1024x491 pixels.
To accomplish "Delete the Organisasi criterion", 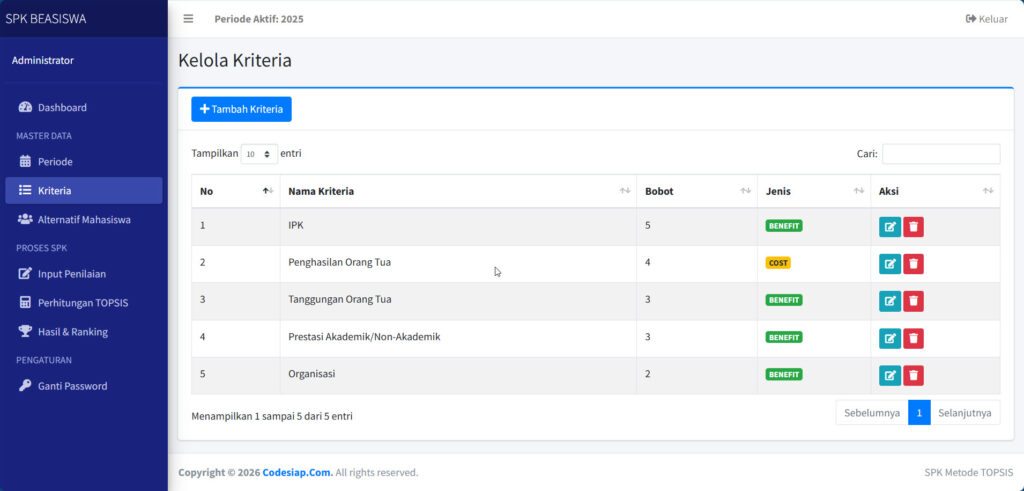I will [x=913, y=375].
